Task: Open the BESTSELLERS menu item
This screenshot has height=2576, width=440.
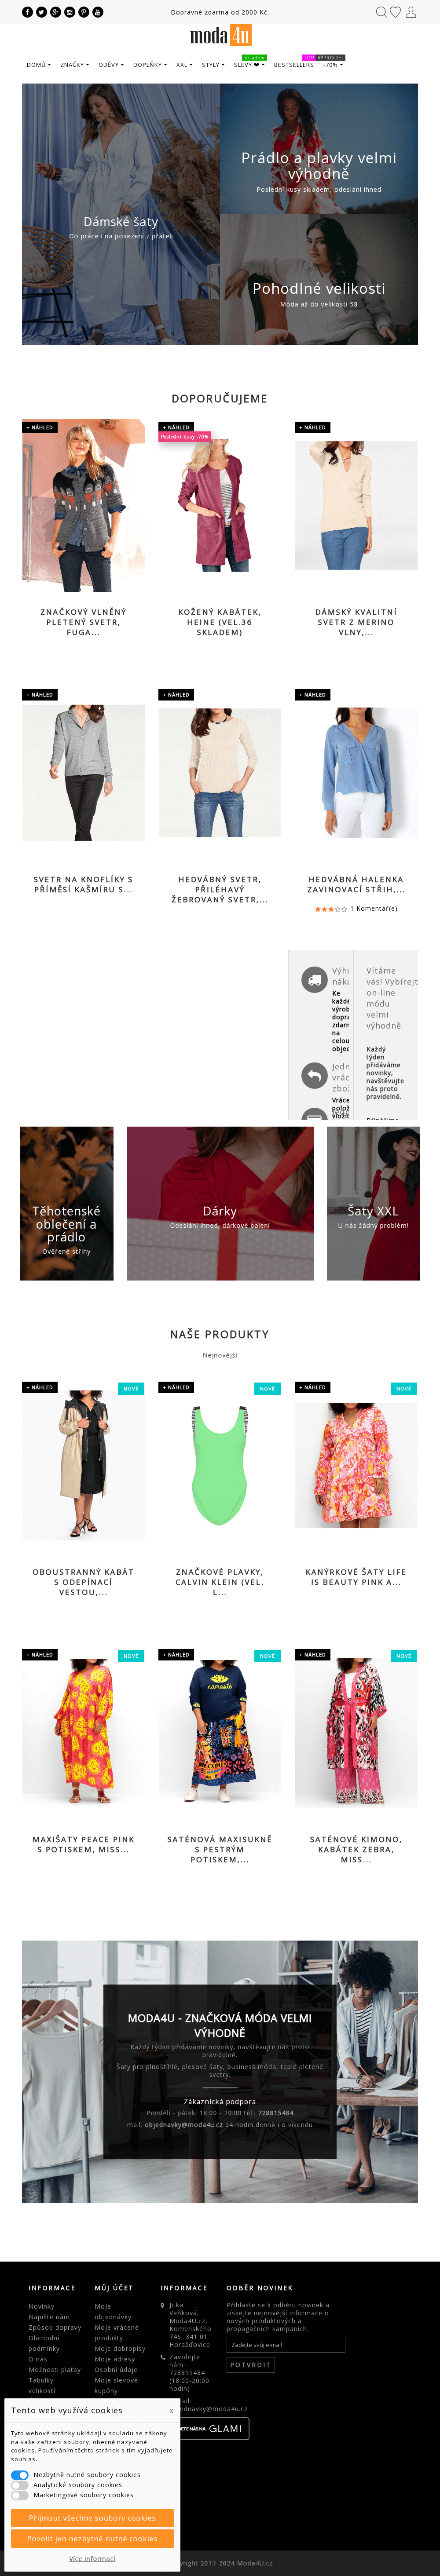Action: [294, 65]
